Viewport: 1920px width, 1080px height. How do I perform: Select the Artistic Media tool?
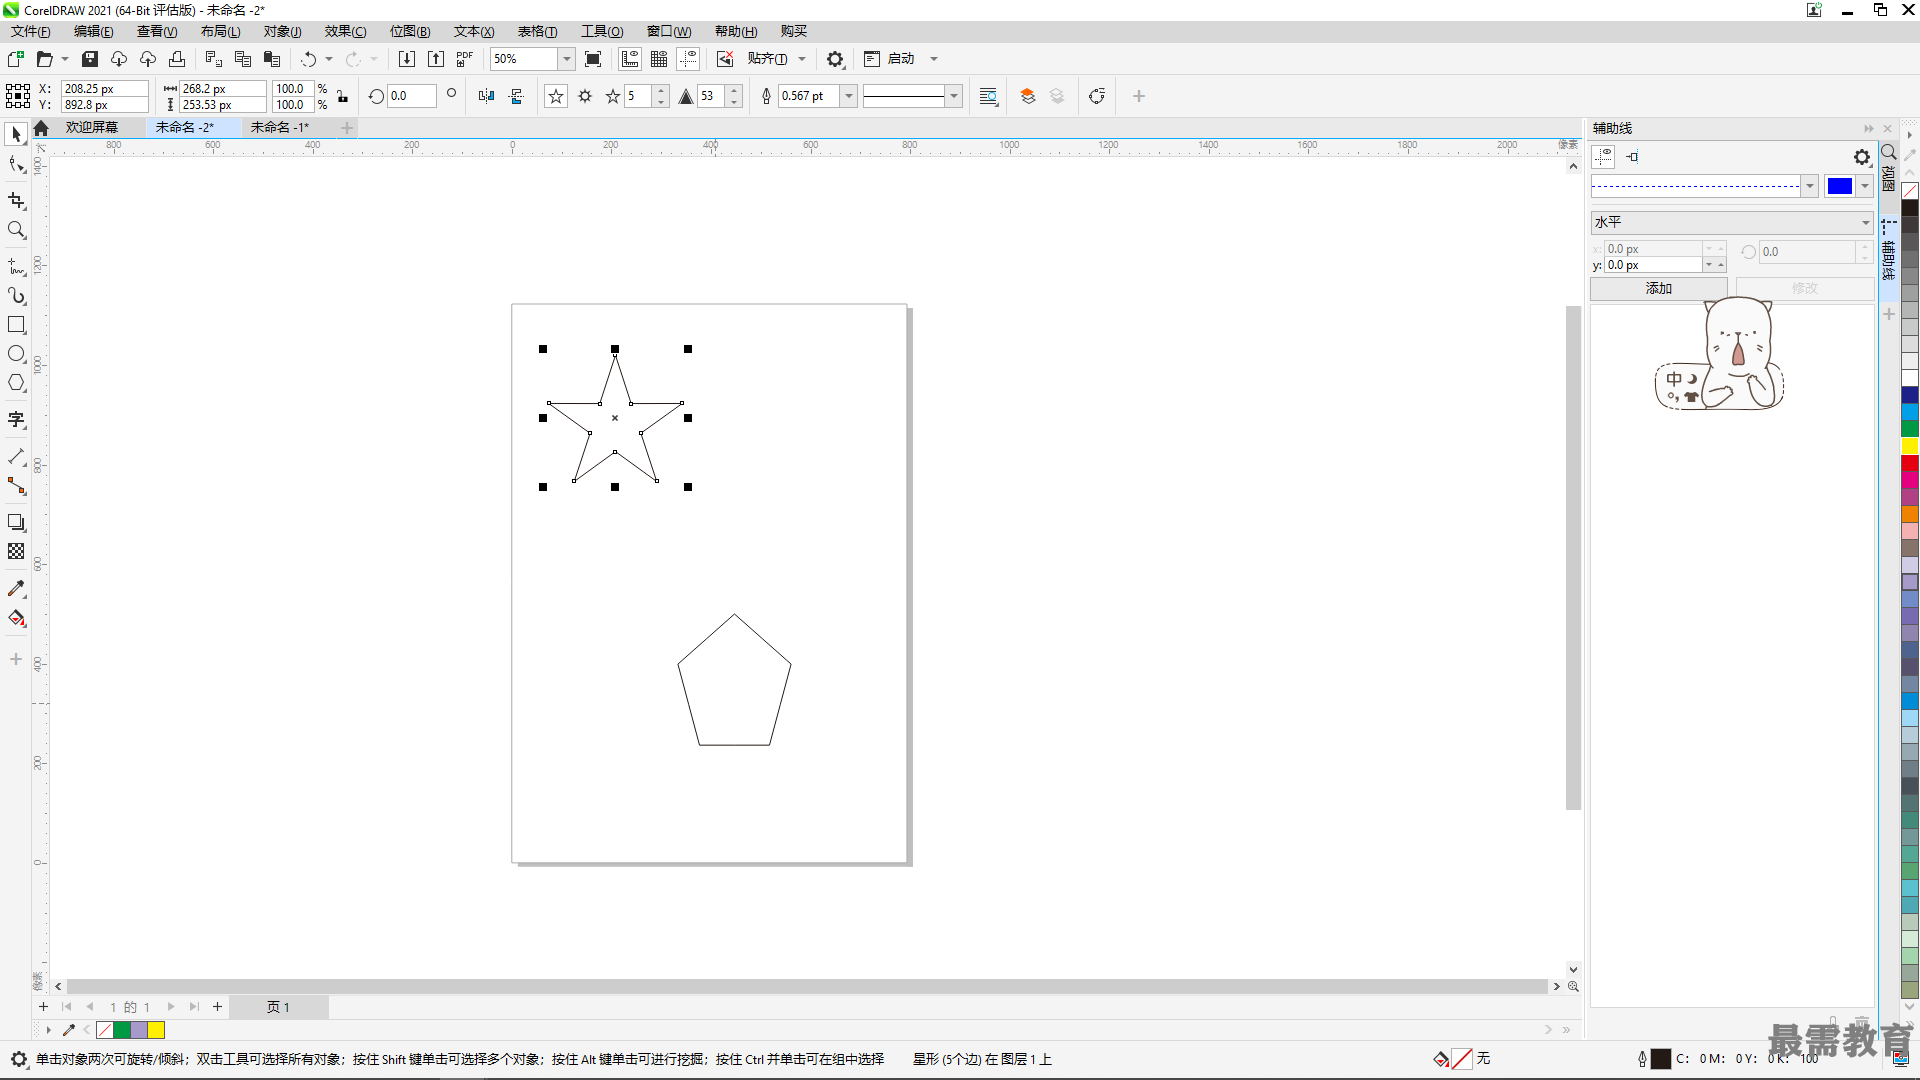(x=16, y=296)
